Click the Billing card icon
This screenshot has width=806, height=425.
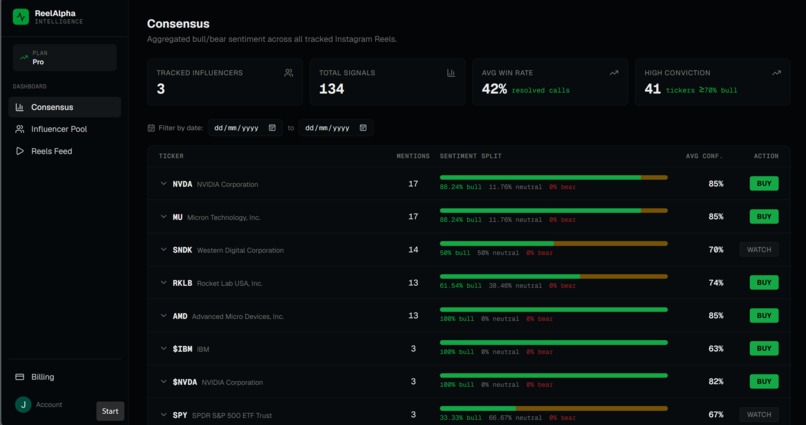20,377
